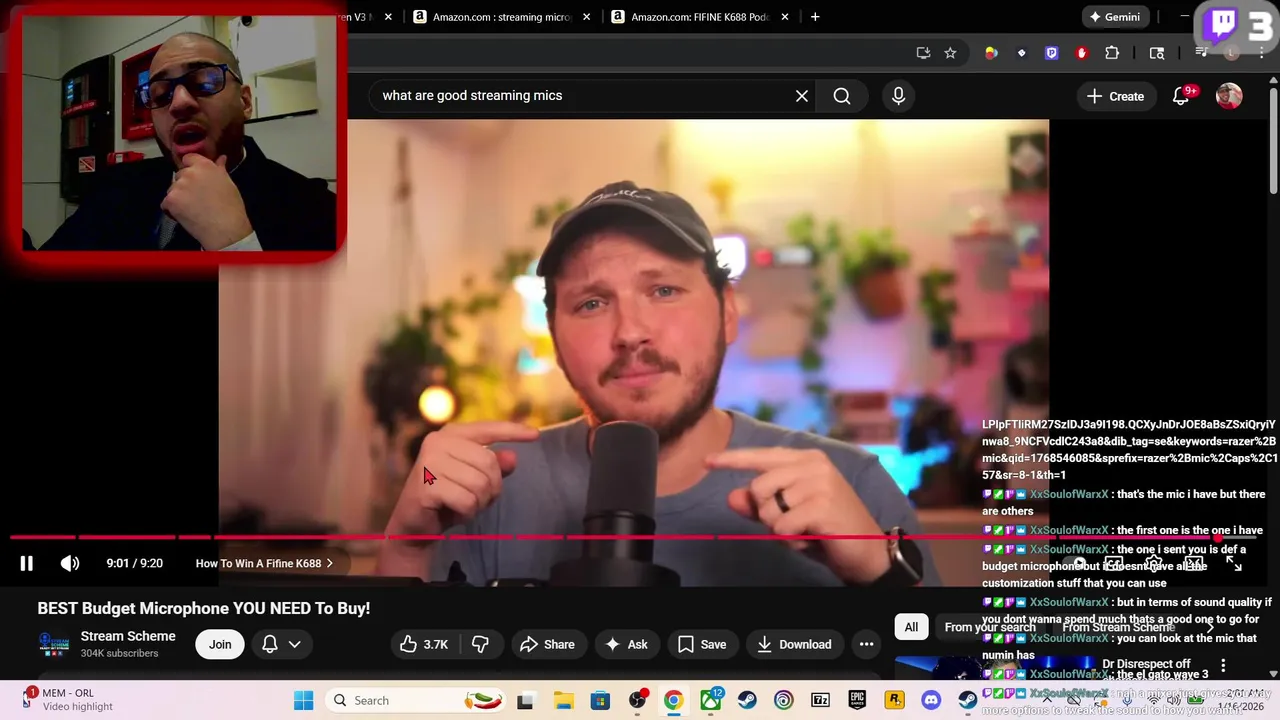Close the Amazon FIFINE K688 tab
The width and height of the screenshot is (1280, 720).
785,17
